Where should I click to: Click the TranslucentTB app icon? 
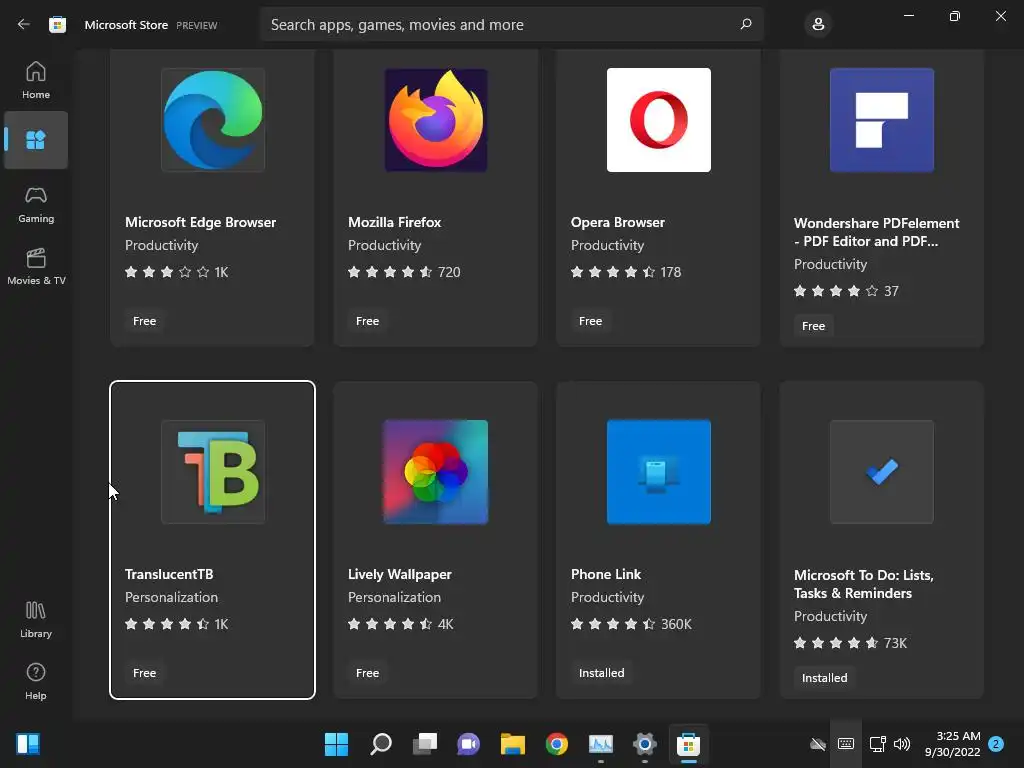coord(213,472)
